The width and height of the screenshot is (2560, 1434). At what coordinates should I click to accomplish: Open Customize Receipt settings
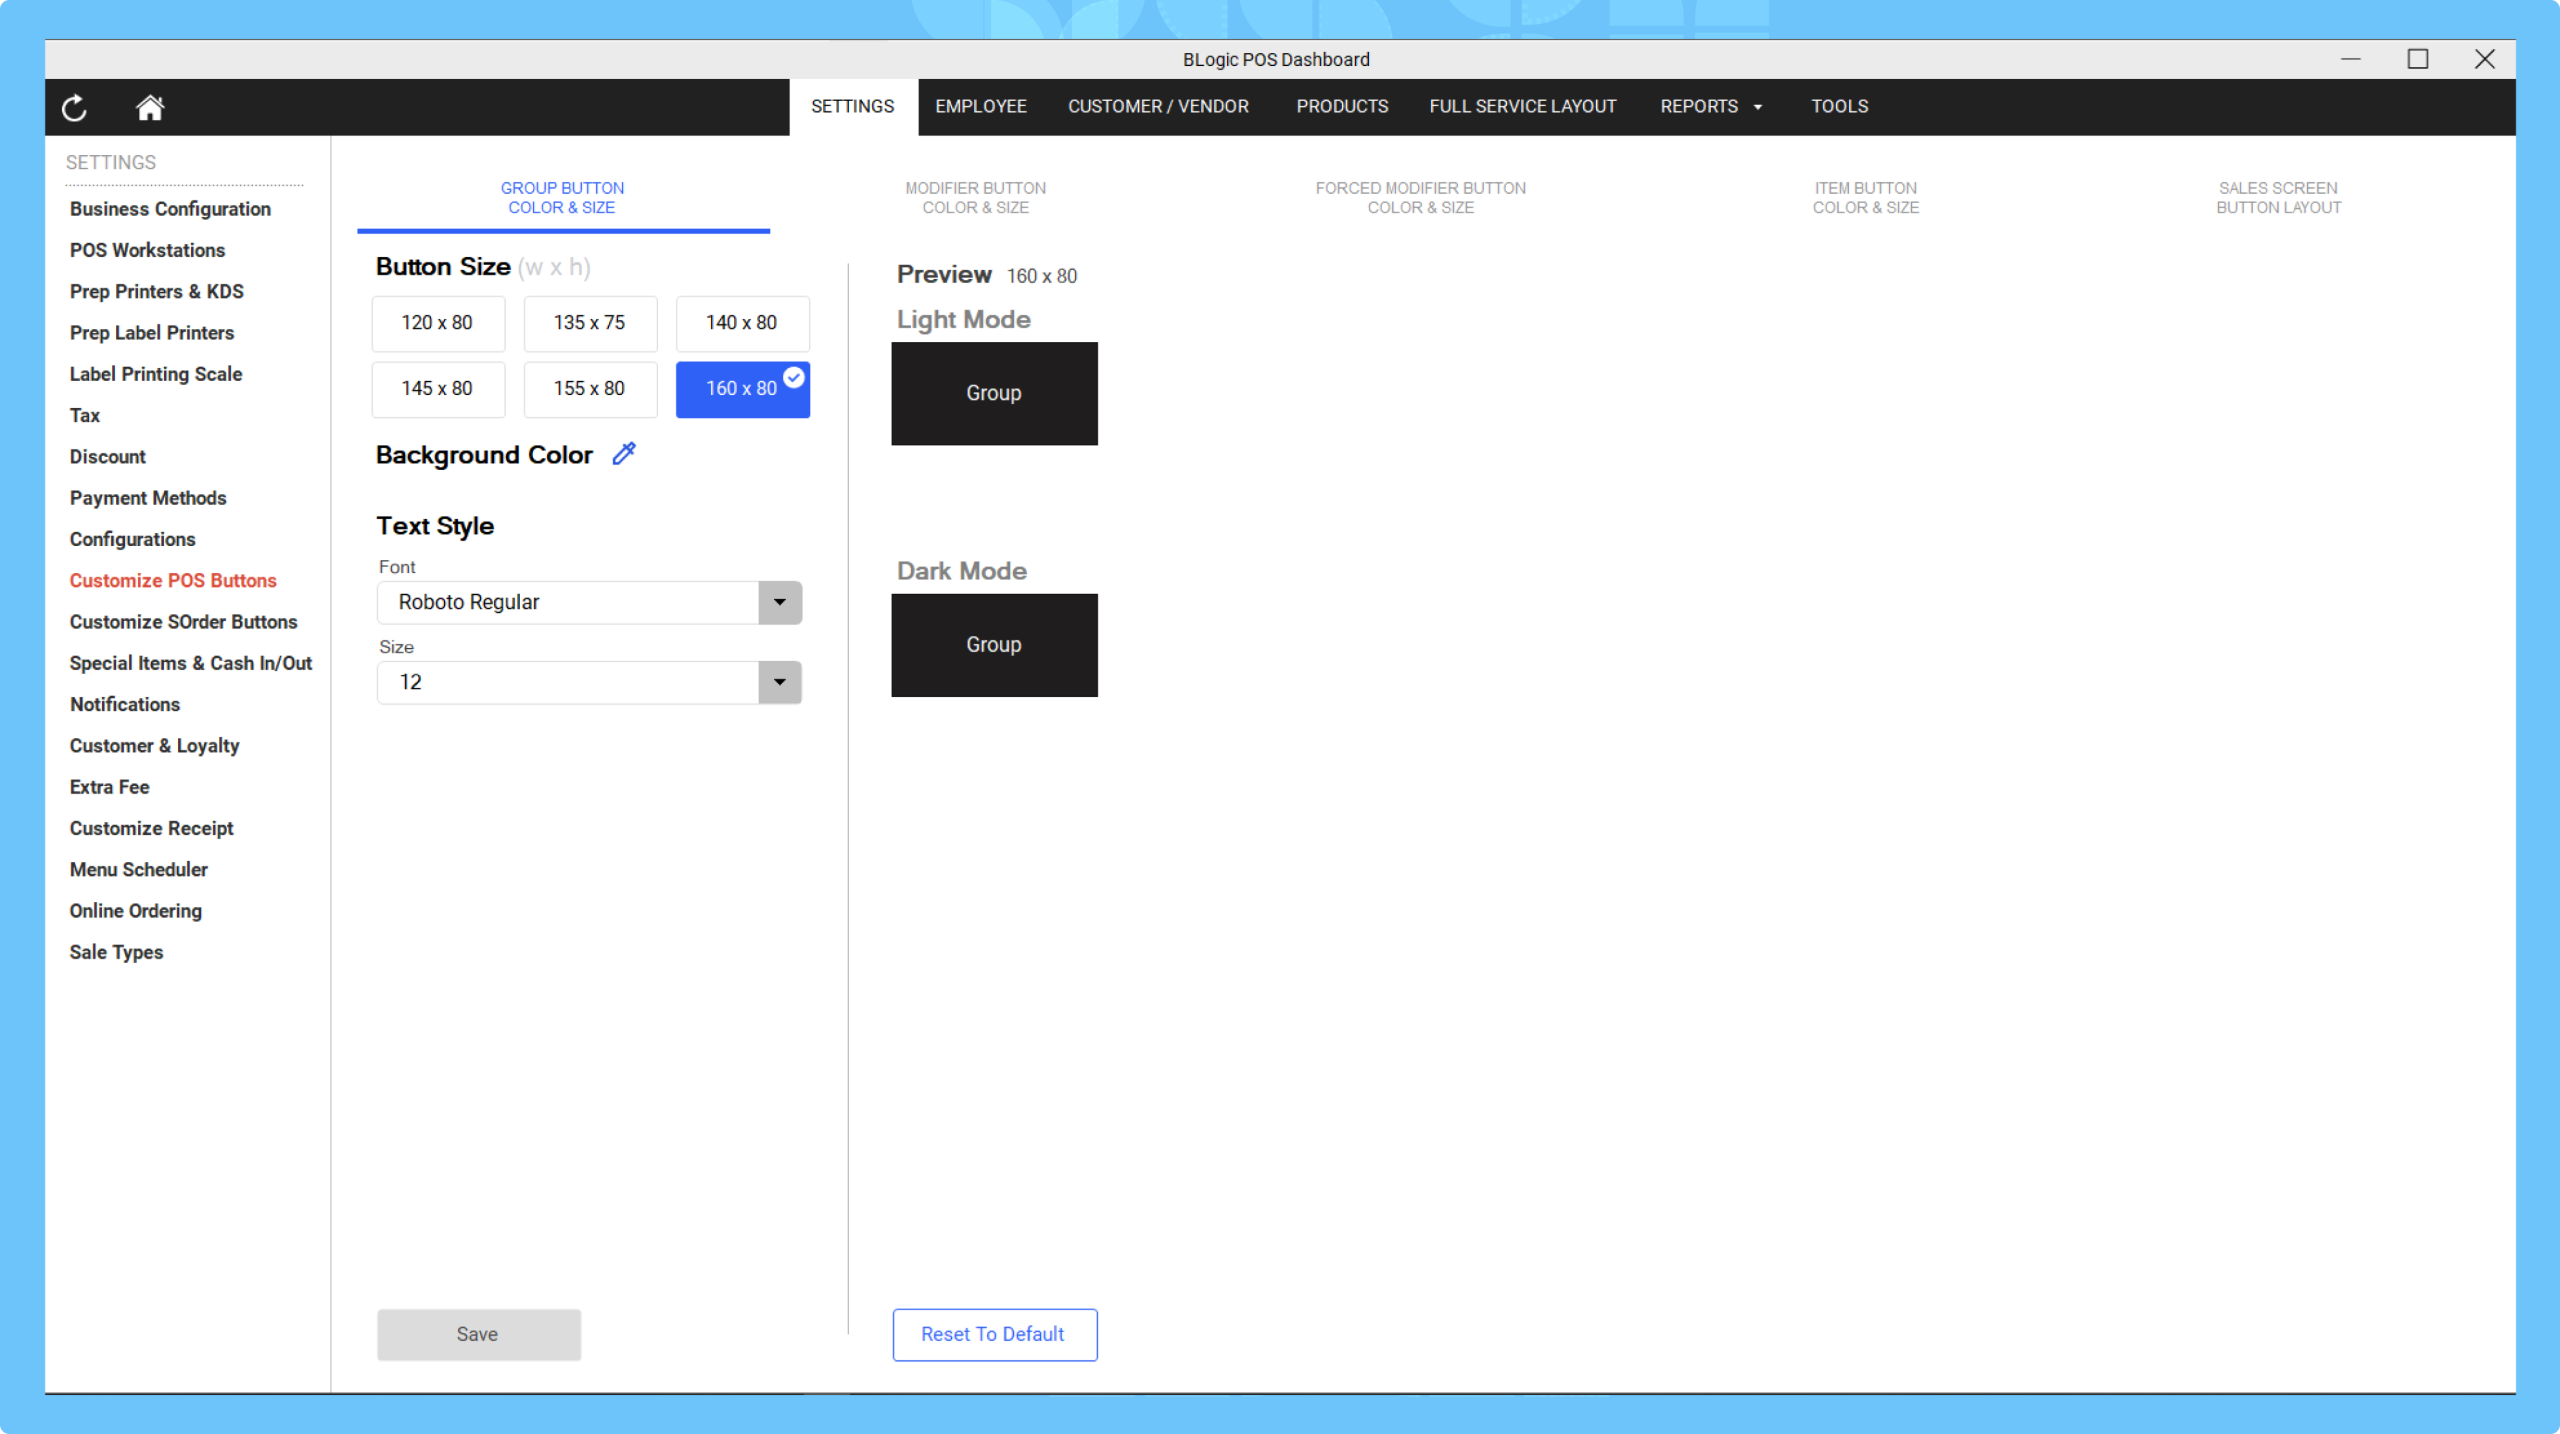coord(152,829)
